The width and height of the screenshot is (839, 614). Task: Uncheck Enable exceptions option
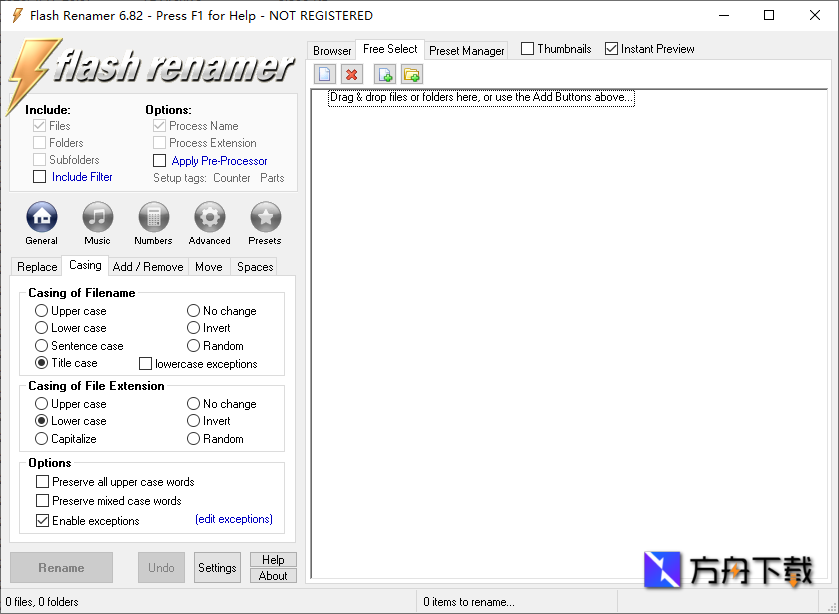pos(42,520)
